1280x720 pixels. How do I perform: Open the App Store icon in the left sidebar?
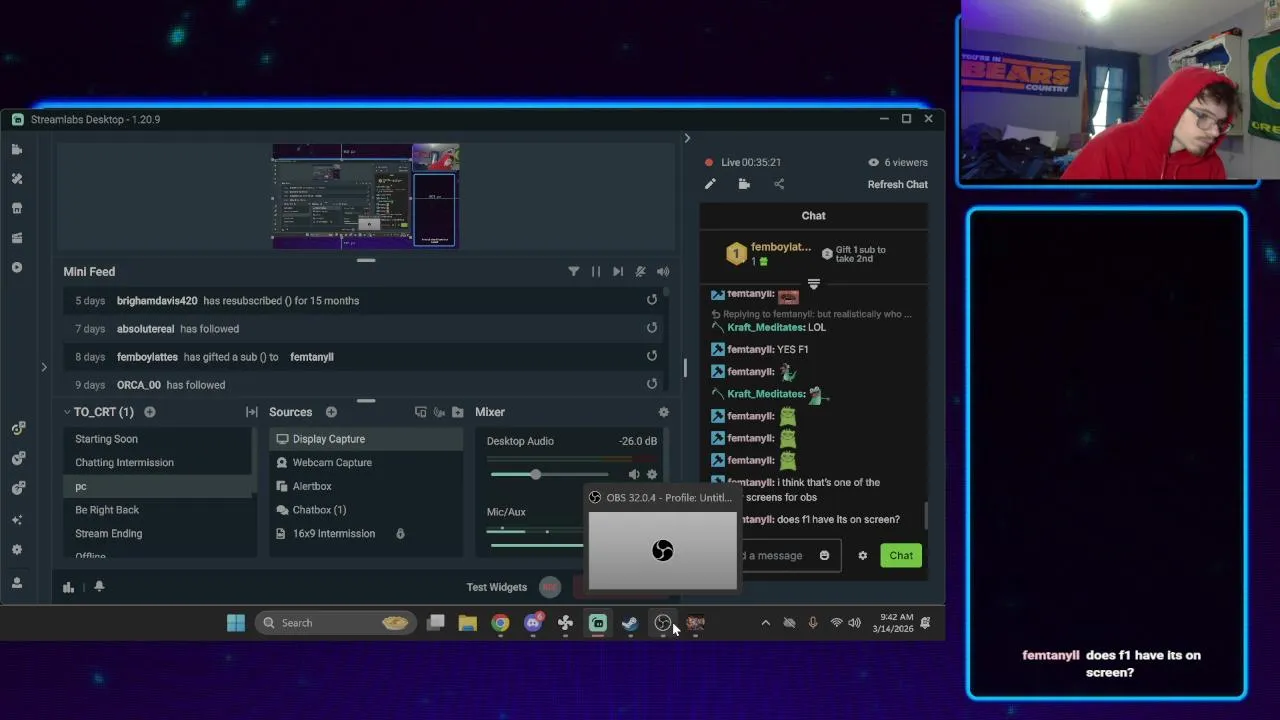(x=17, y=208)
